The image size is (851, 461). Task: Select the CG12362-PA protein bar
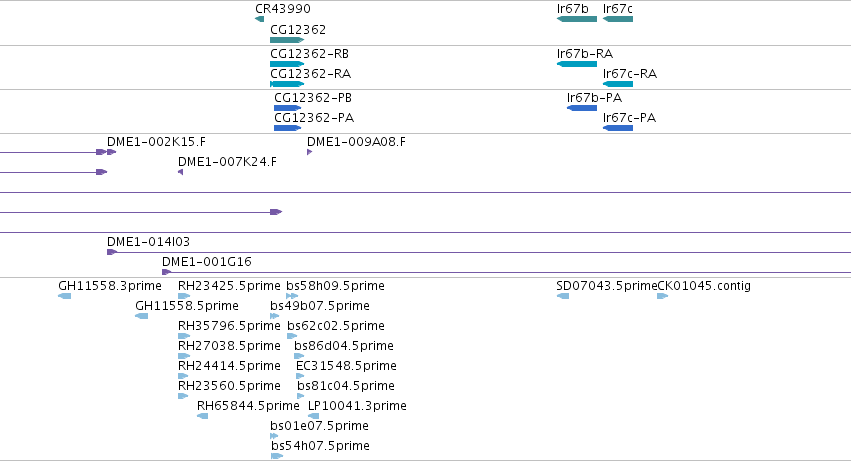pyautogui.click(x=288, y=128)
